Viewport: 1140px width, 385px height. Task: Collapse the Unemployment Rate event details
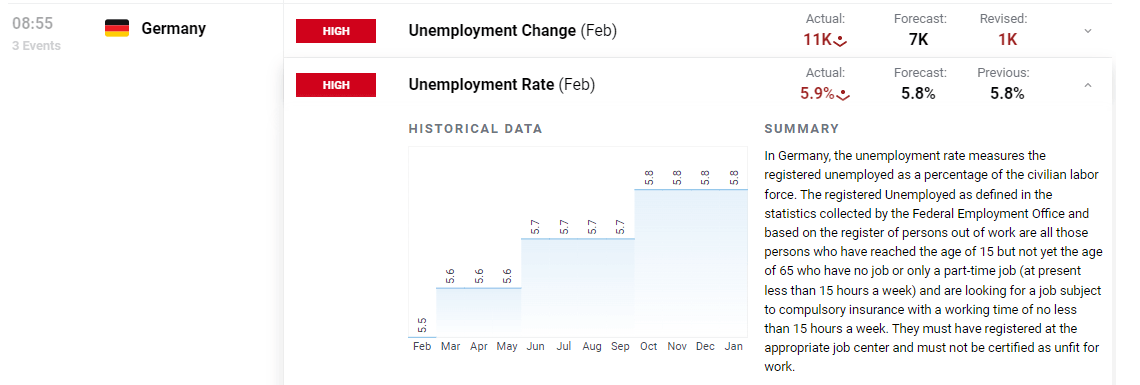click(x=1088, y=85)
